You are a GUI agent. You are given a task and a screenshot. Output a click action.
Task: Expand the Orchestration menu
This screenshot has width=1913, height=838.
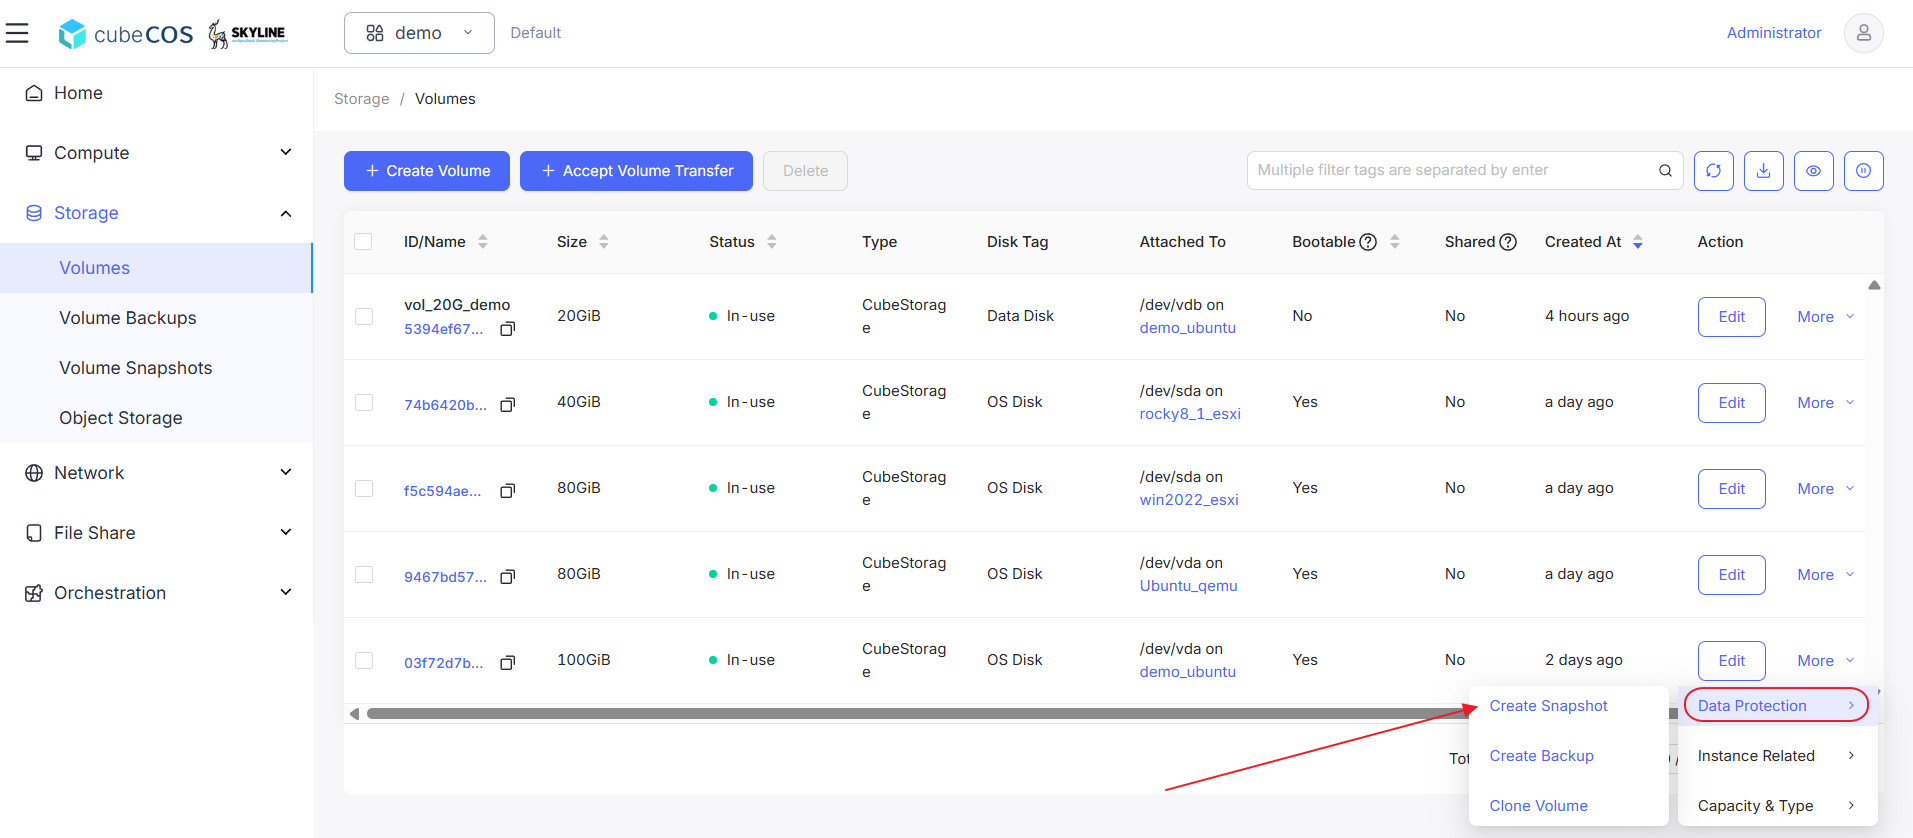156,593
